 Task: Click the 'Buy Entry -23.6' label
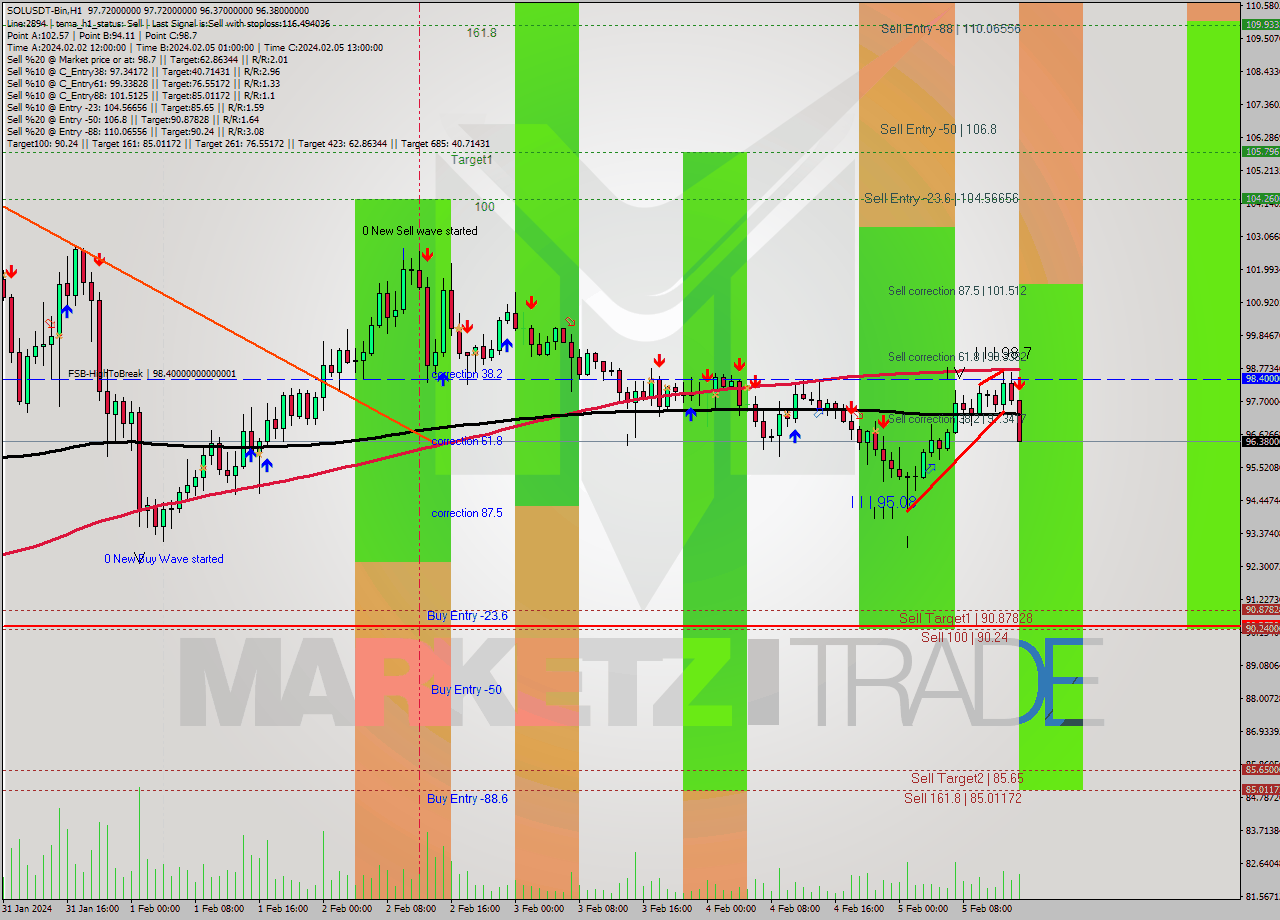[x=467, y=616]
